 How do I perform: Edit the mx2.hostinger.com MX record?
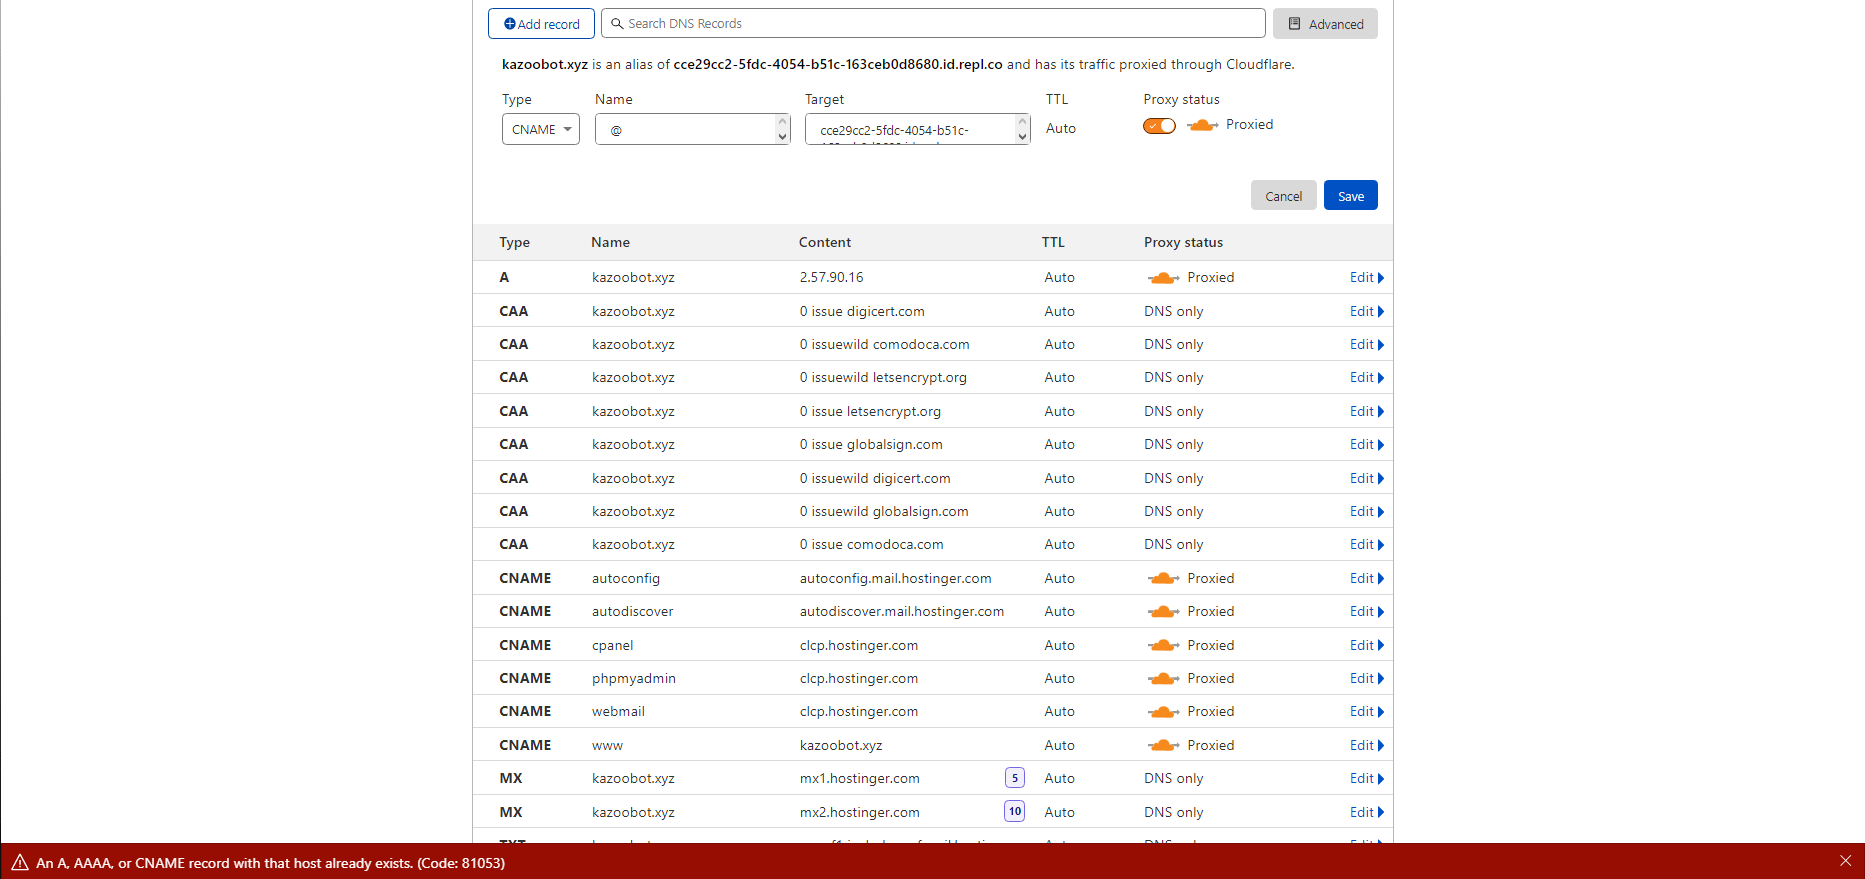(1366, 812)
